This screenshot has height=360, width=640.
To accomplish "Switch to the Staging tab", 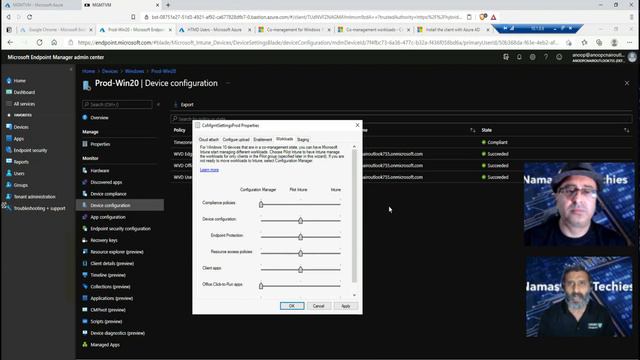I will pos(303,140).
